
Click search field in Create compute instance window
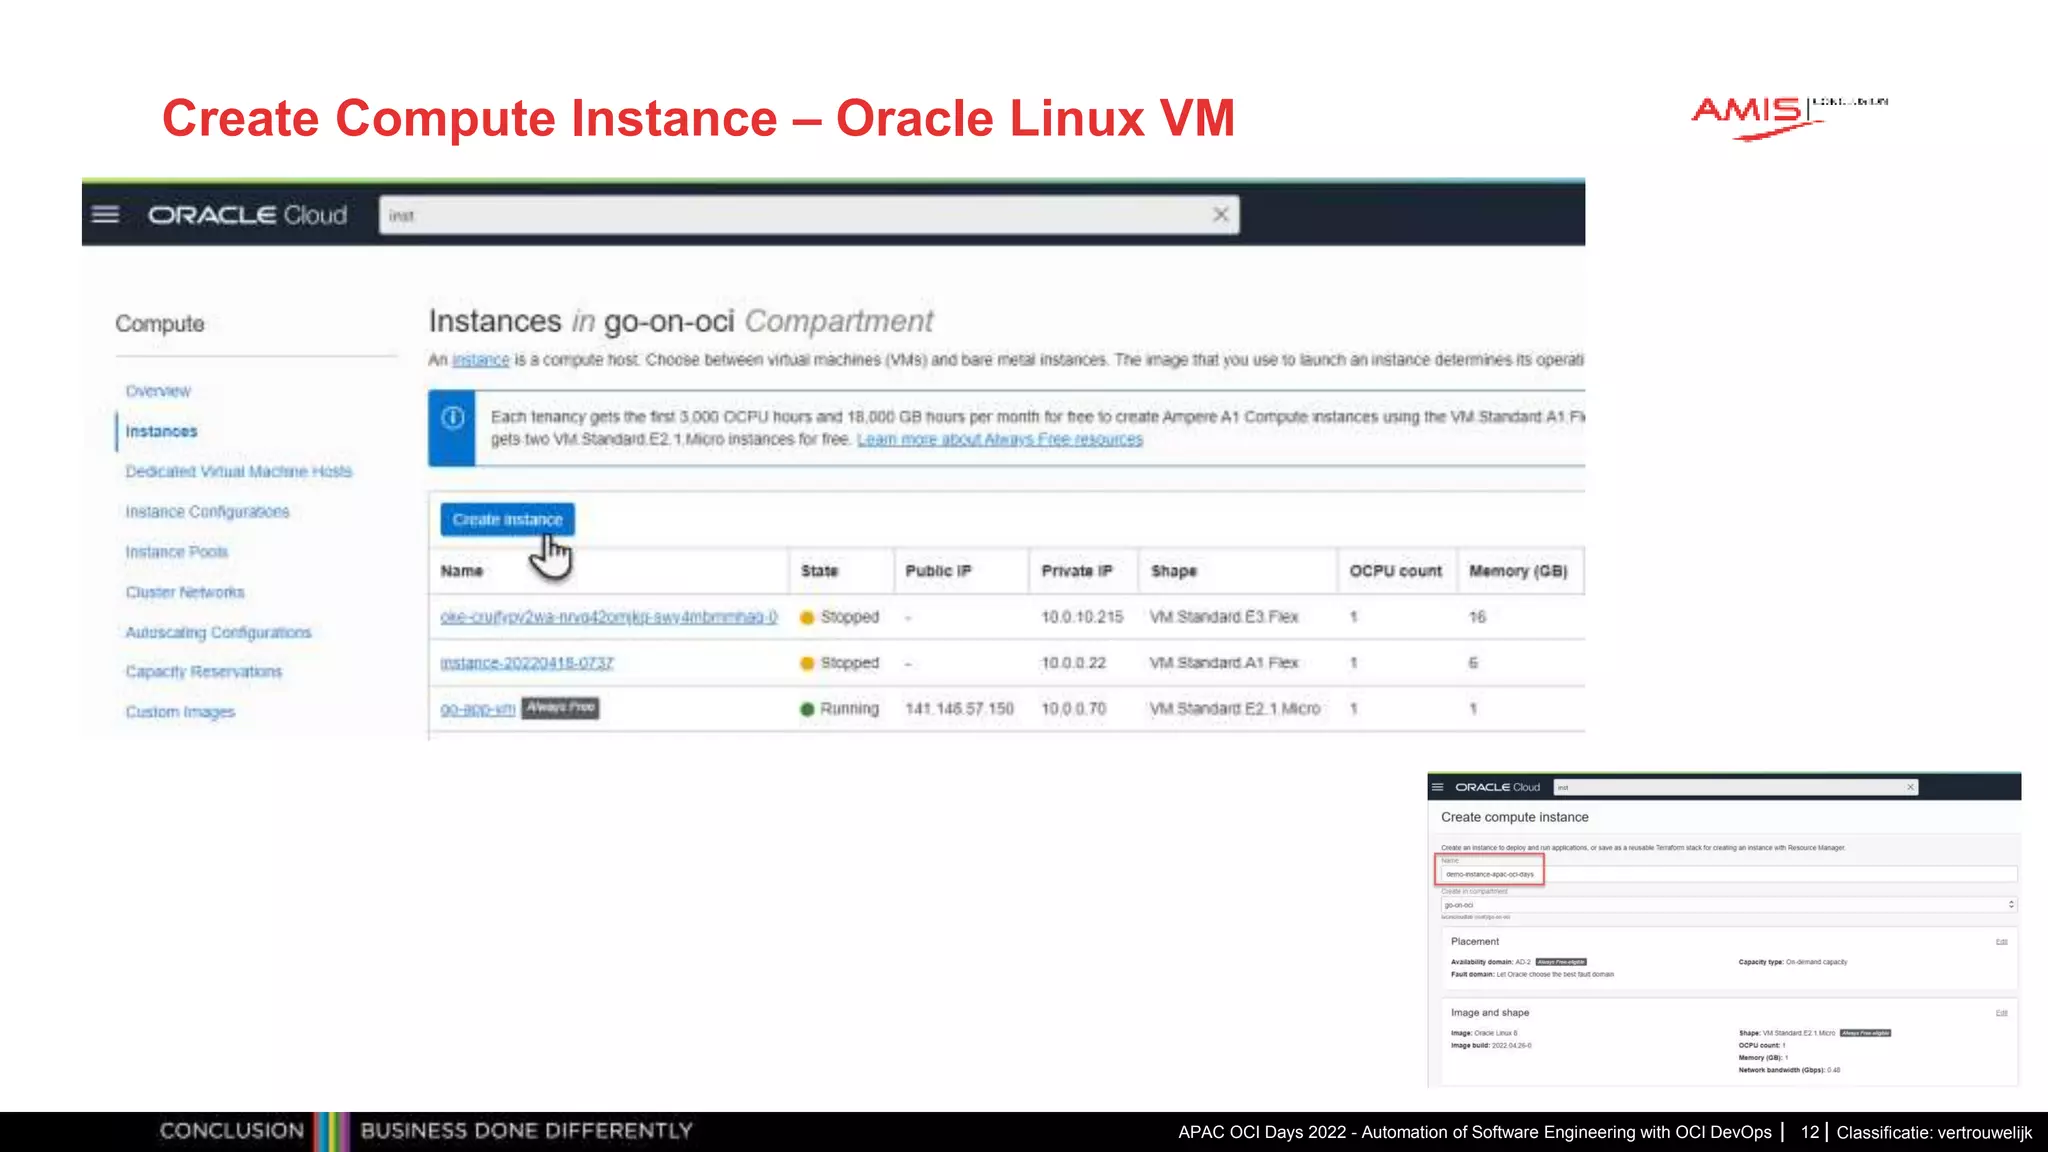1735,787
